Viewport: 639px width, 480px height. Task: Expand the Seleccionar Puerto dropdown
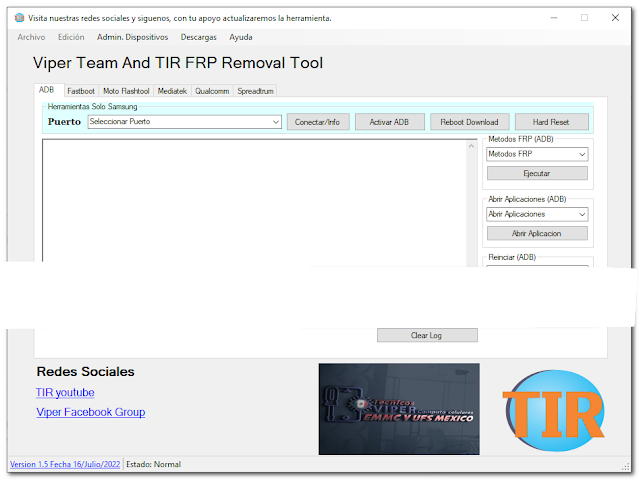[185, 121]
